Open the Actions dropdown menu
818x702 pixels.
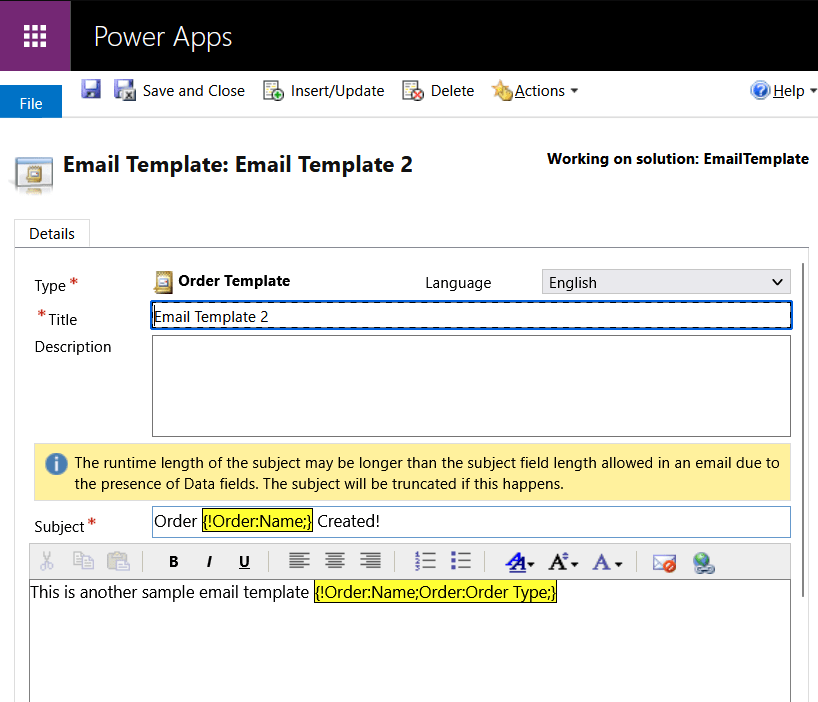click(535, 91)
